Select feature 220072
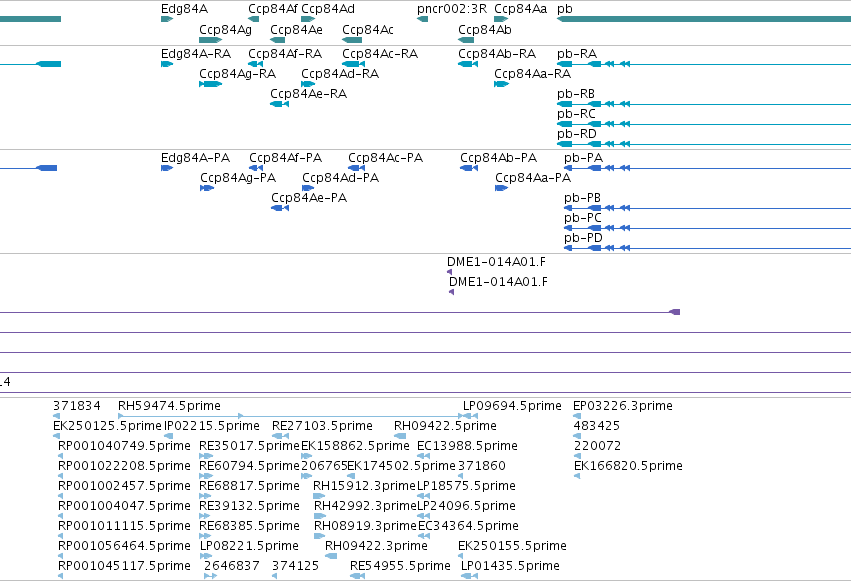The image size is (851, 581). 597,446
